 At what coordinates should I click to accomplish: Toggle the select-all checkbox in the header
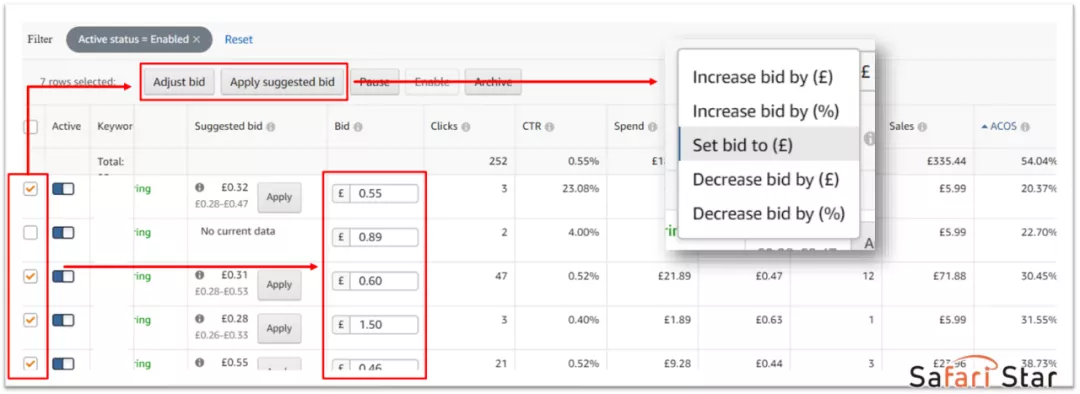click(30, 127)
